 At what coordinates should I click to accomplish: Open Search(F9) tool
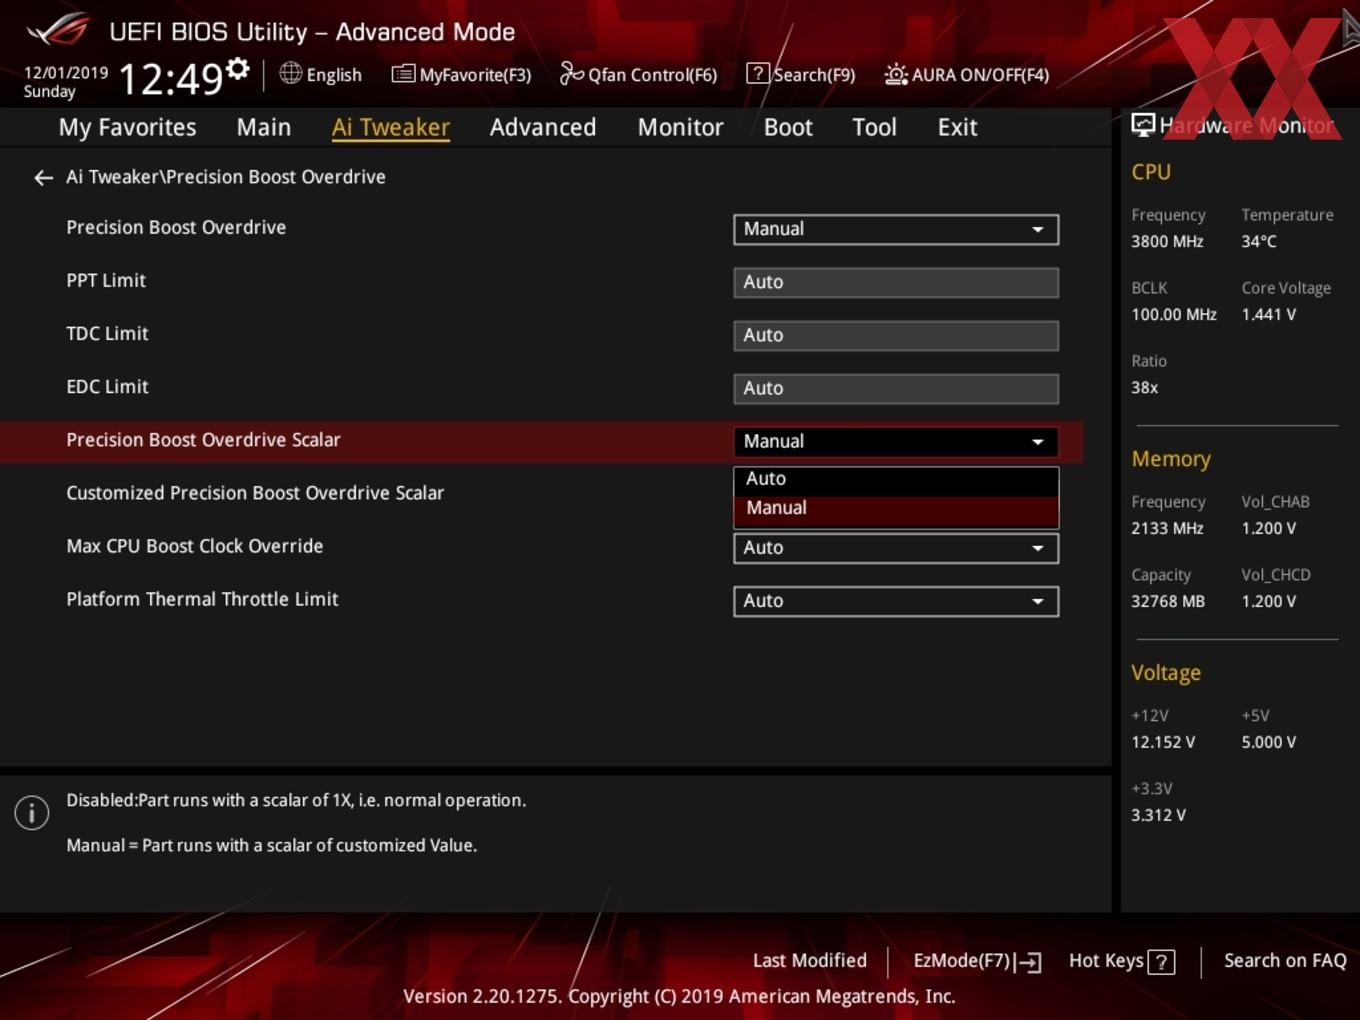[x=801, y=74]
